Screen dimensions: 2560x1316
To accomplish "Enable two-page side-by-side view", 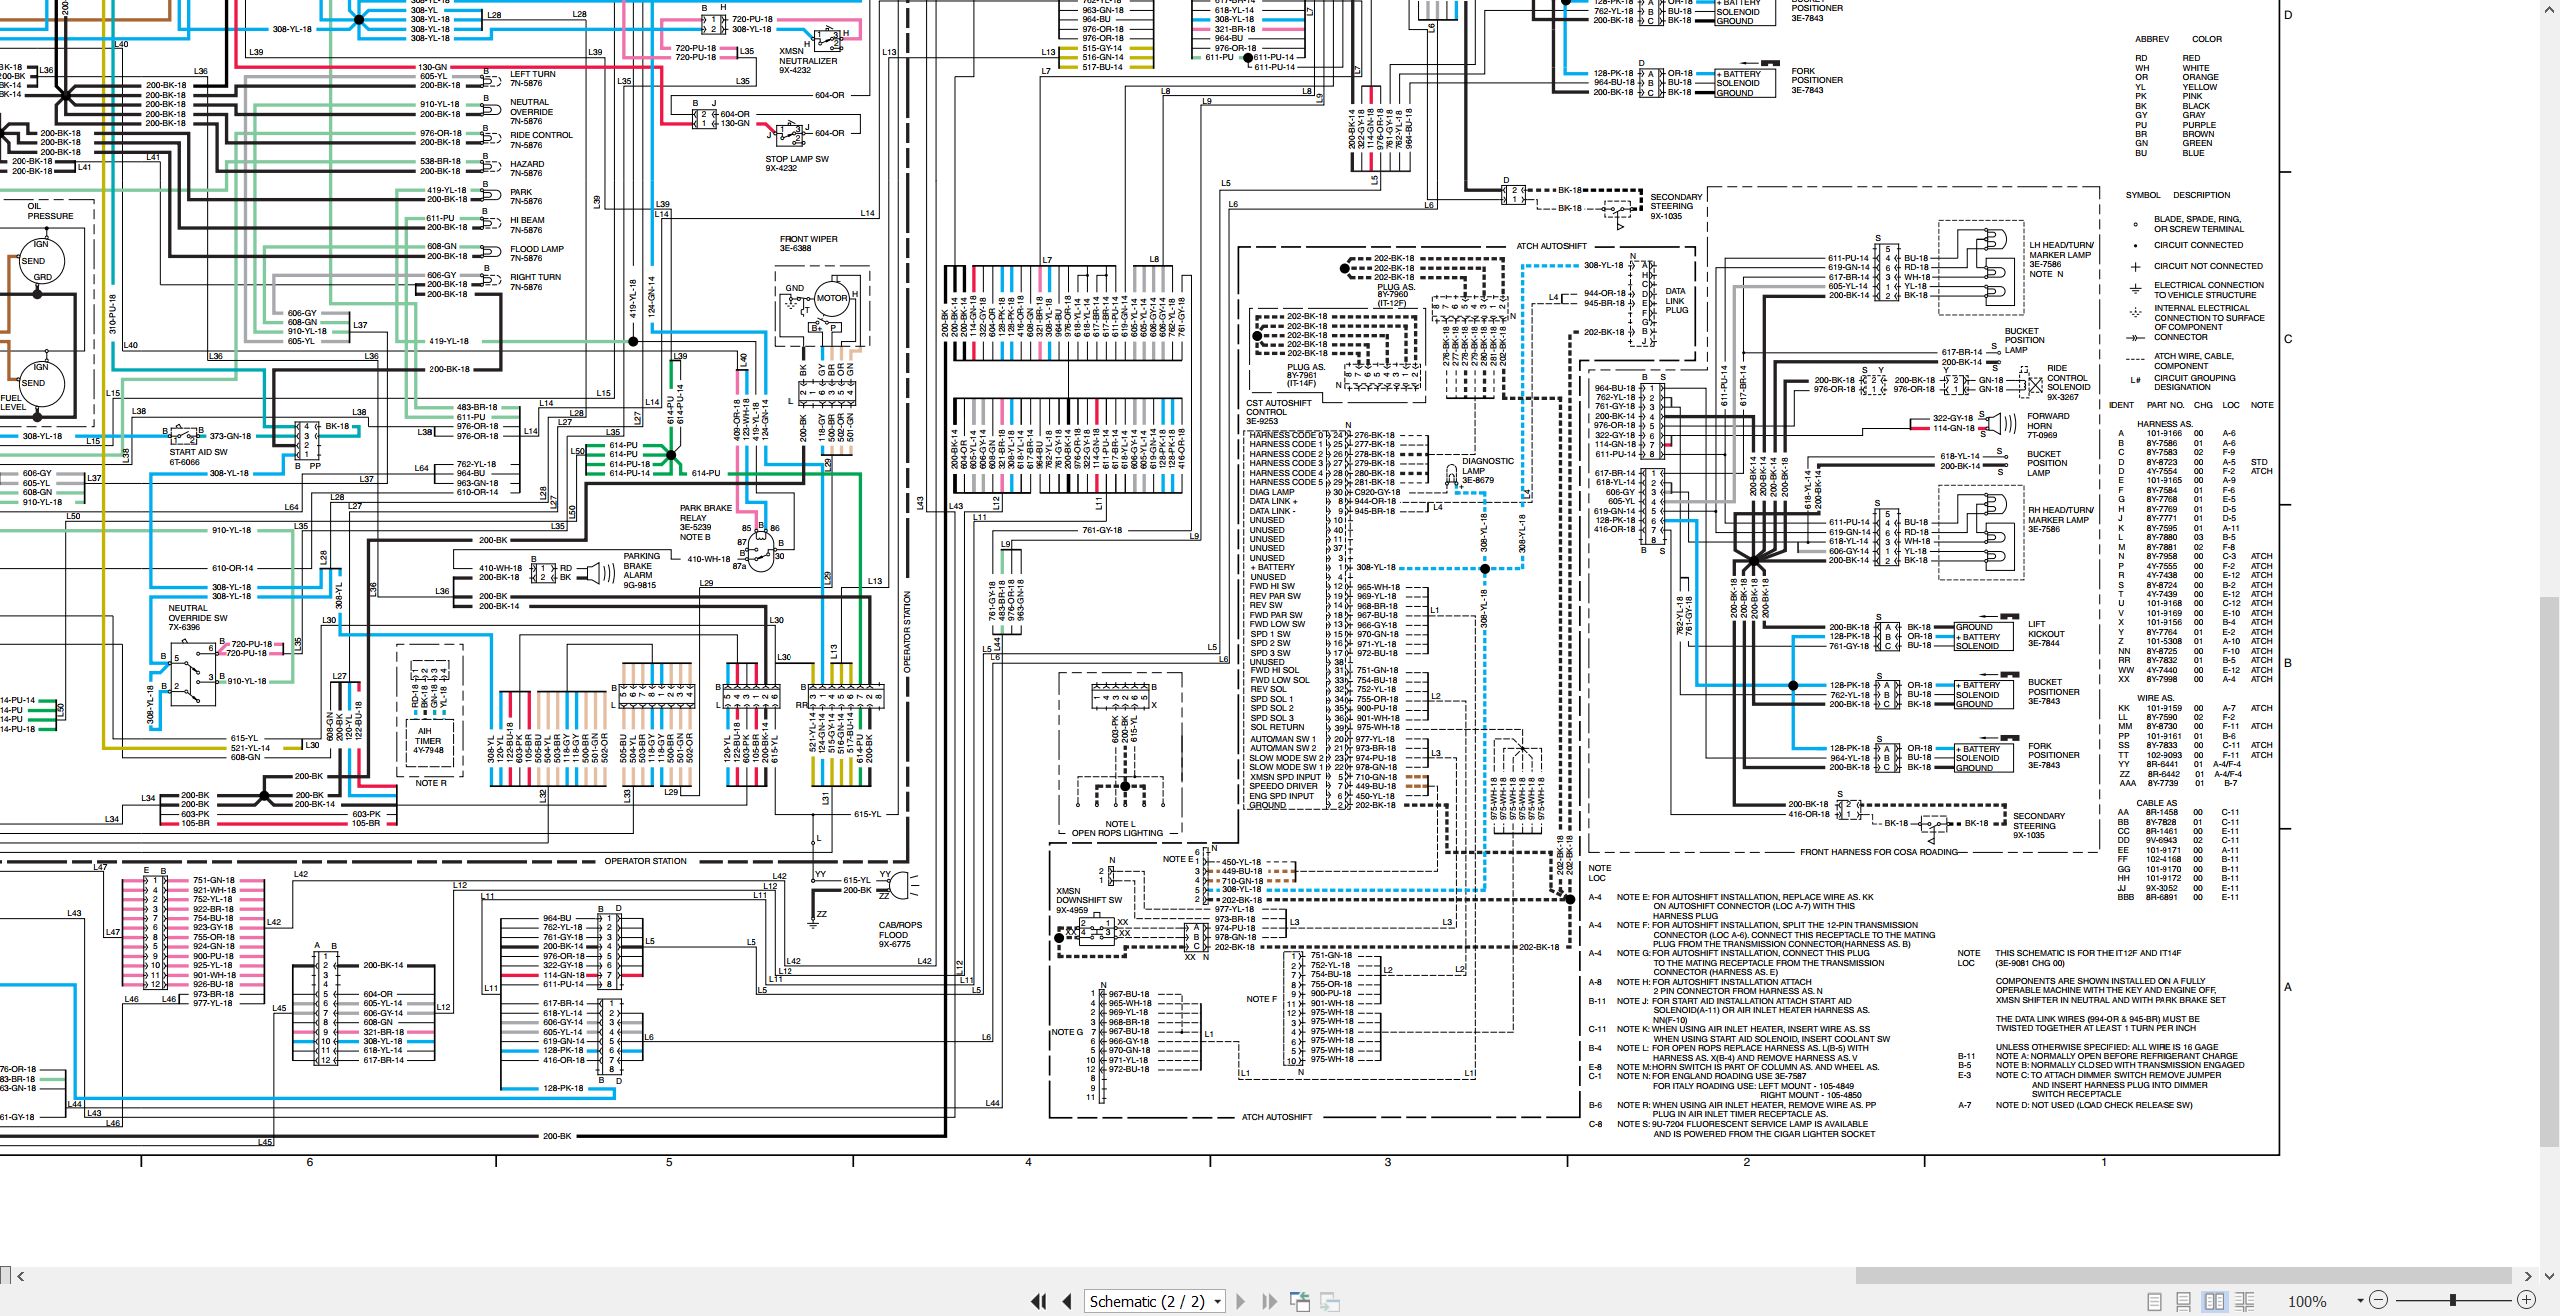I will [x=2215, y=1301].
